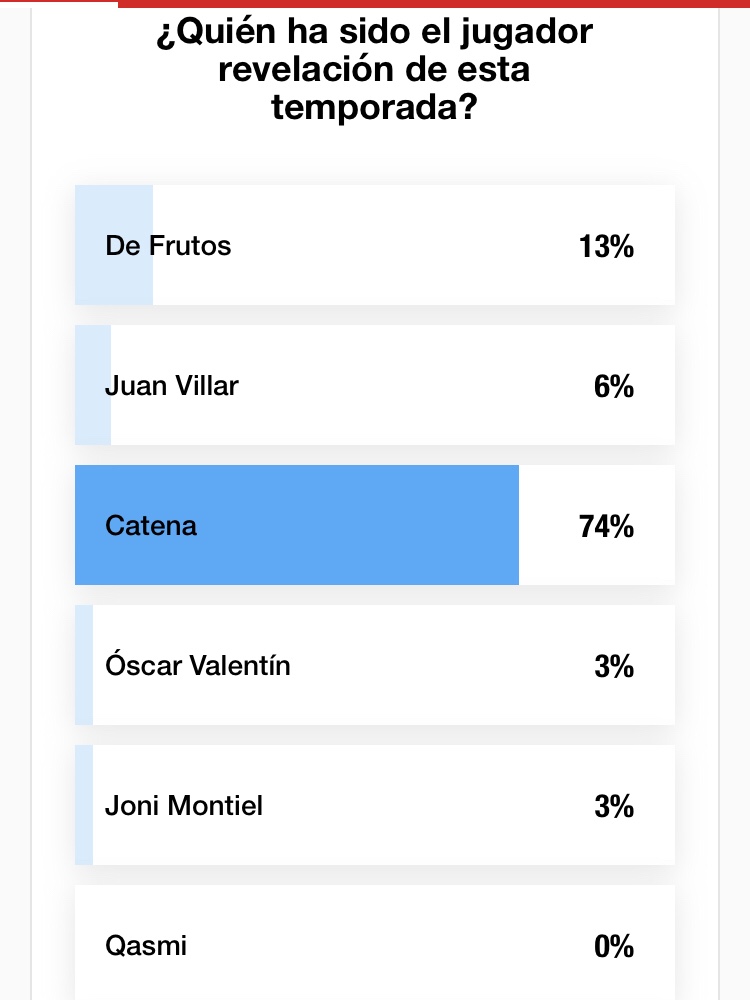
Task: Click the 0% result for Qasmi
Action: [x=613, y=946]
